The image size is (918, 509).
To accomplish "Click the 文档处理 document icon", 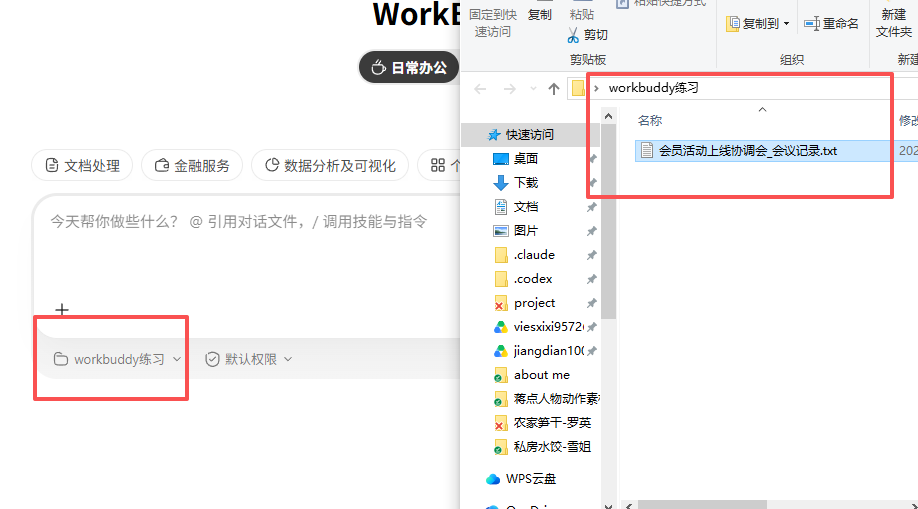I will pyautogui.click(x=52, y=166).
